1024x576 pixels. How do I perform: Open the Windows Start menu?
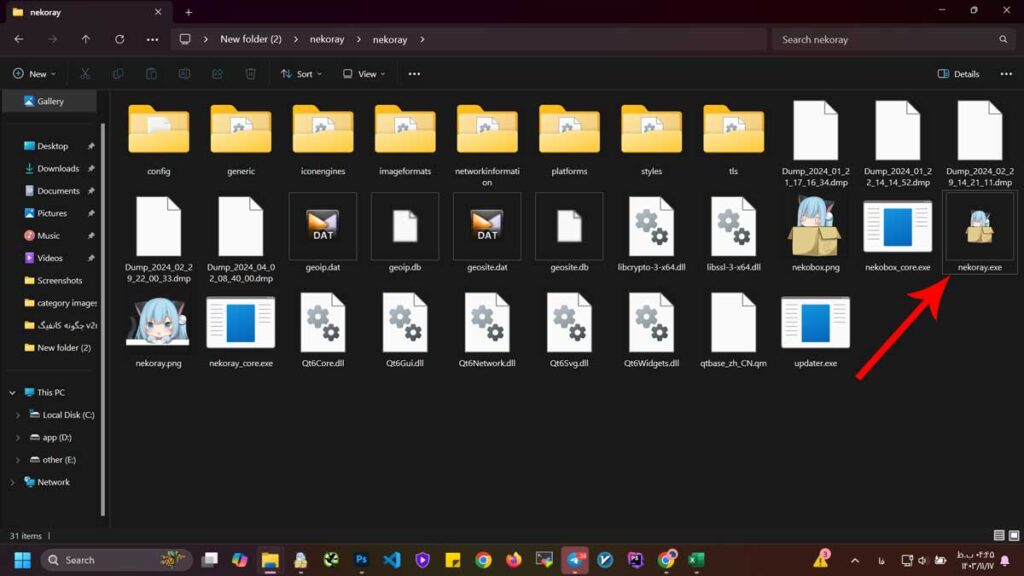(x=22, y=560)
